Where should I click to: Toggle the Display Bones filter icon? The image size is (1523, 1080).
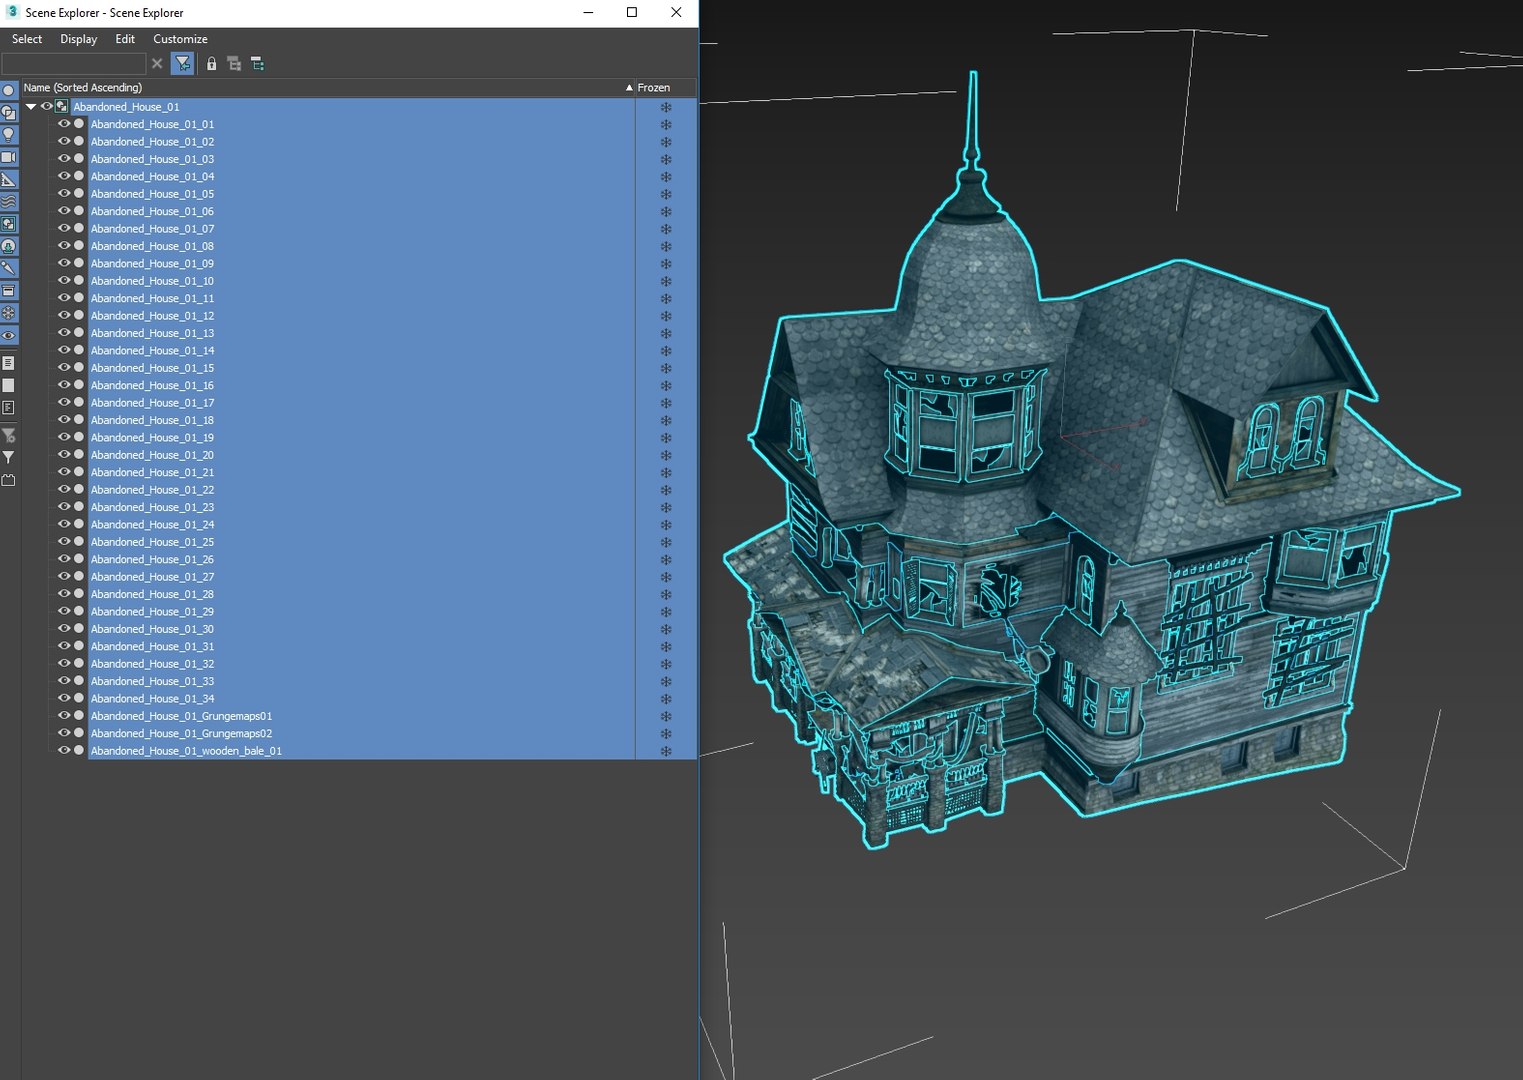[x=9, y=268]
